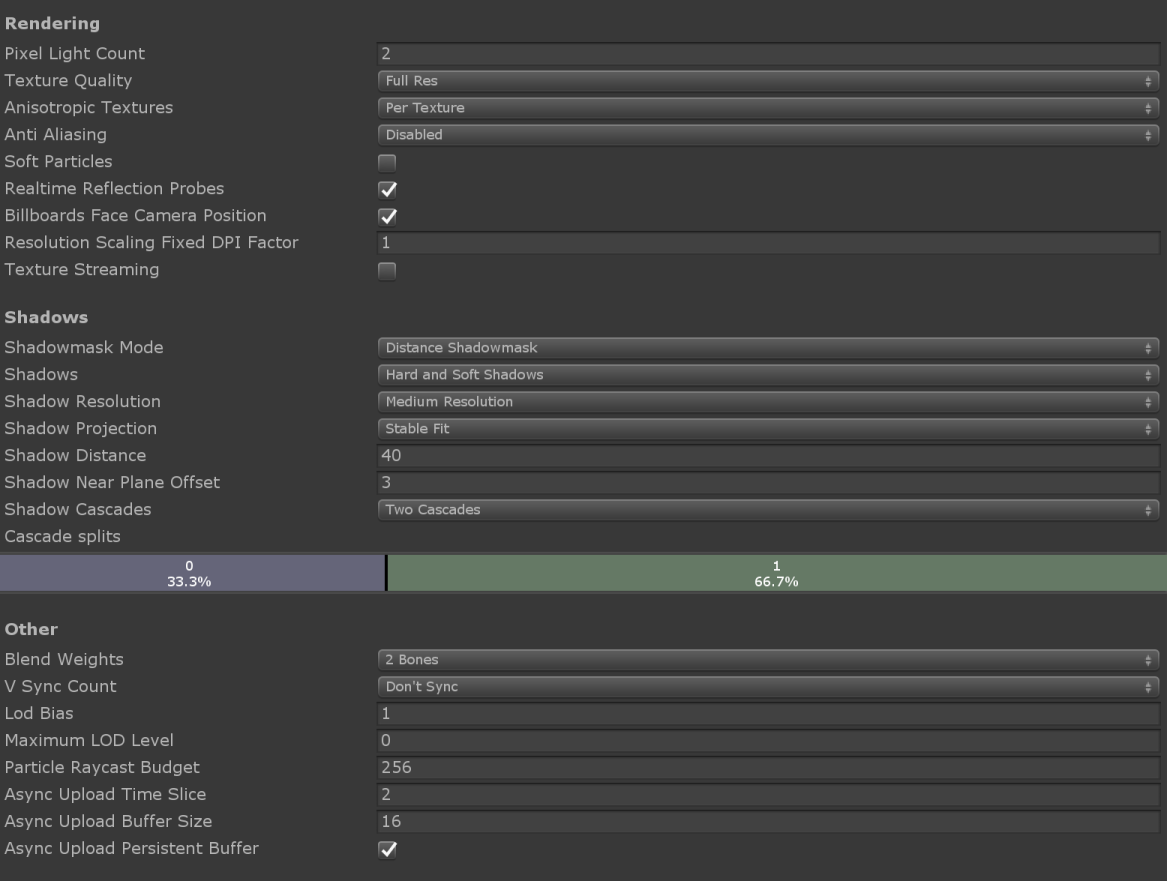1167x881 pixels.
Task: Open the Anisotropic Textures dropdown
Action: (x=767, y=108)
